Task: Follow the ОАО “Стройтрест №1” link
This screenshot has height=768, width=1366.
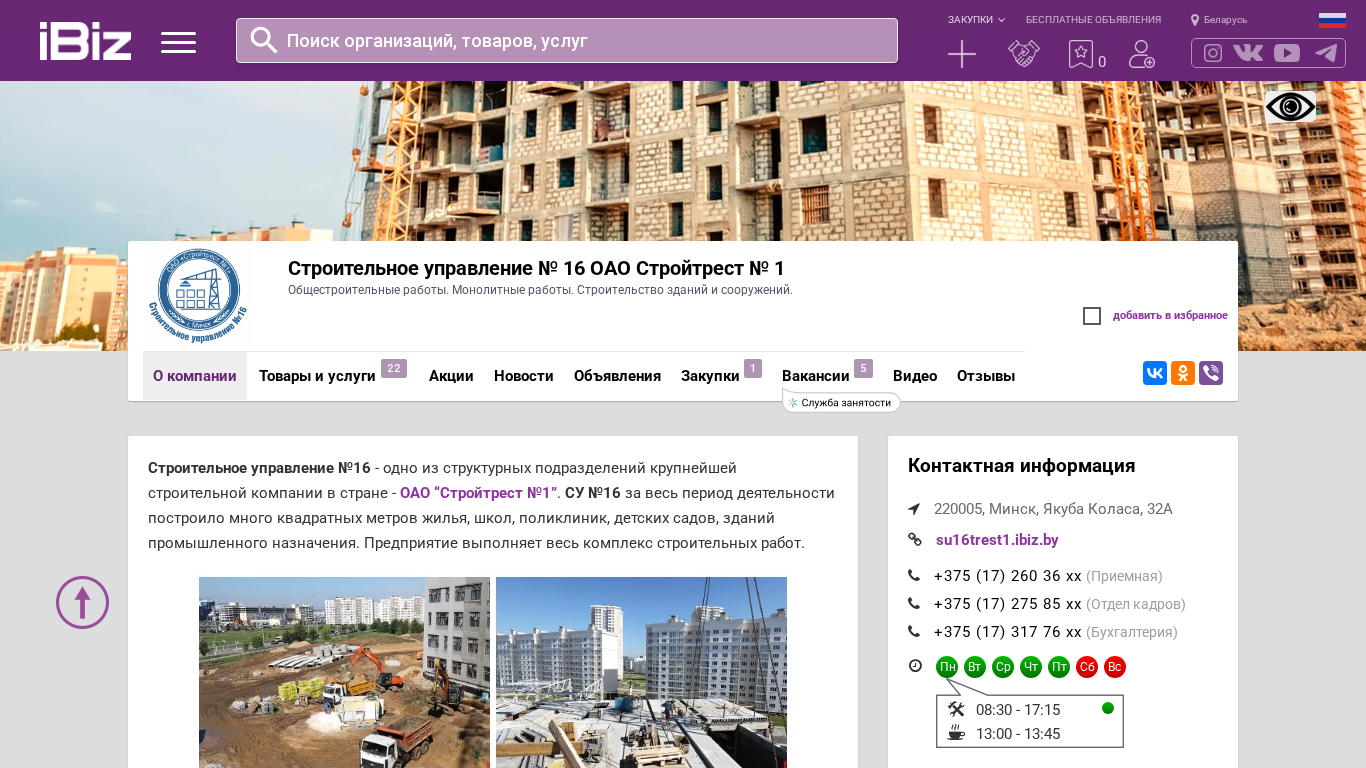Action: 478,493
